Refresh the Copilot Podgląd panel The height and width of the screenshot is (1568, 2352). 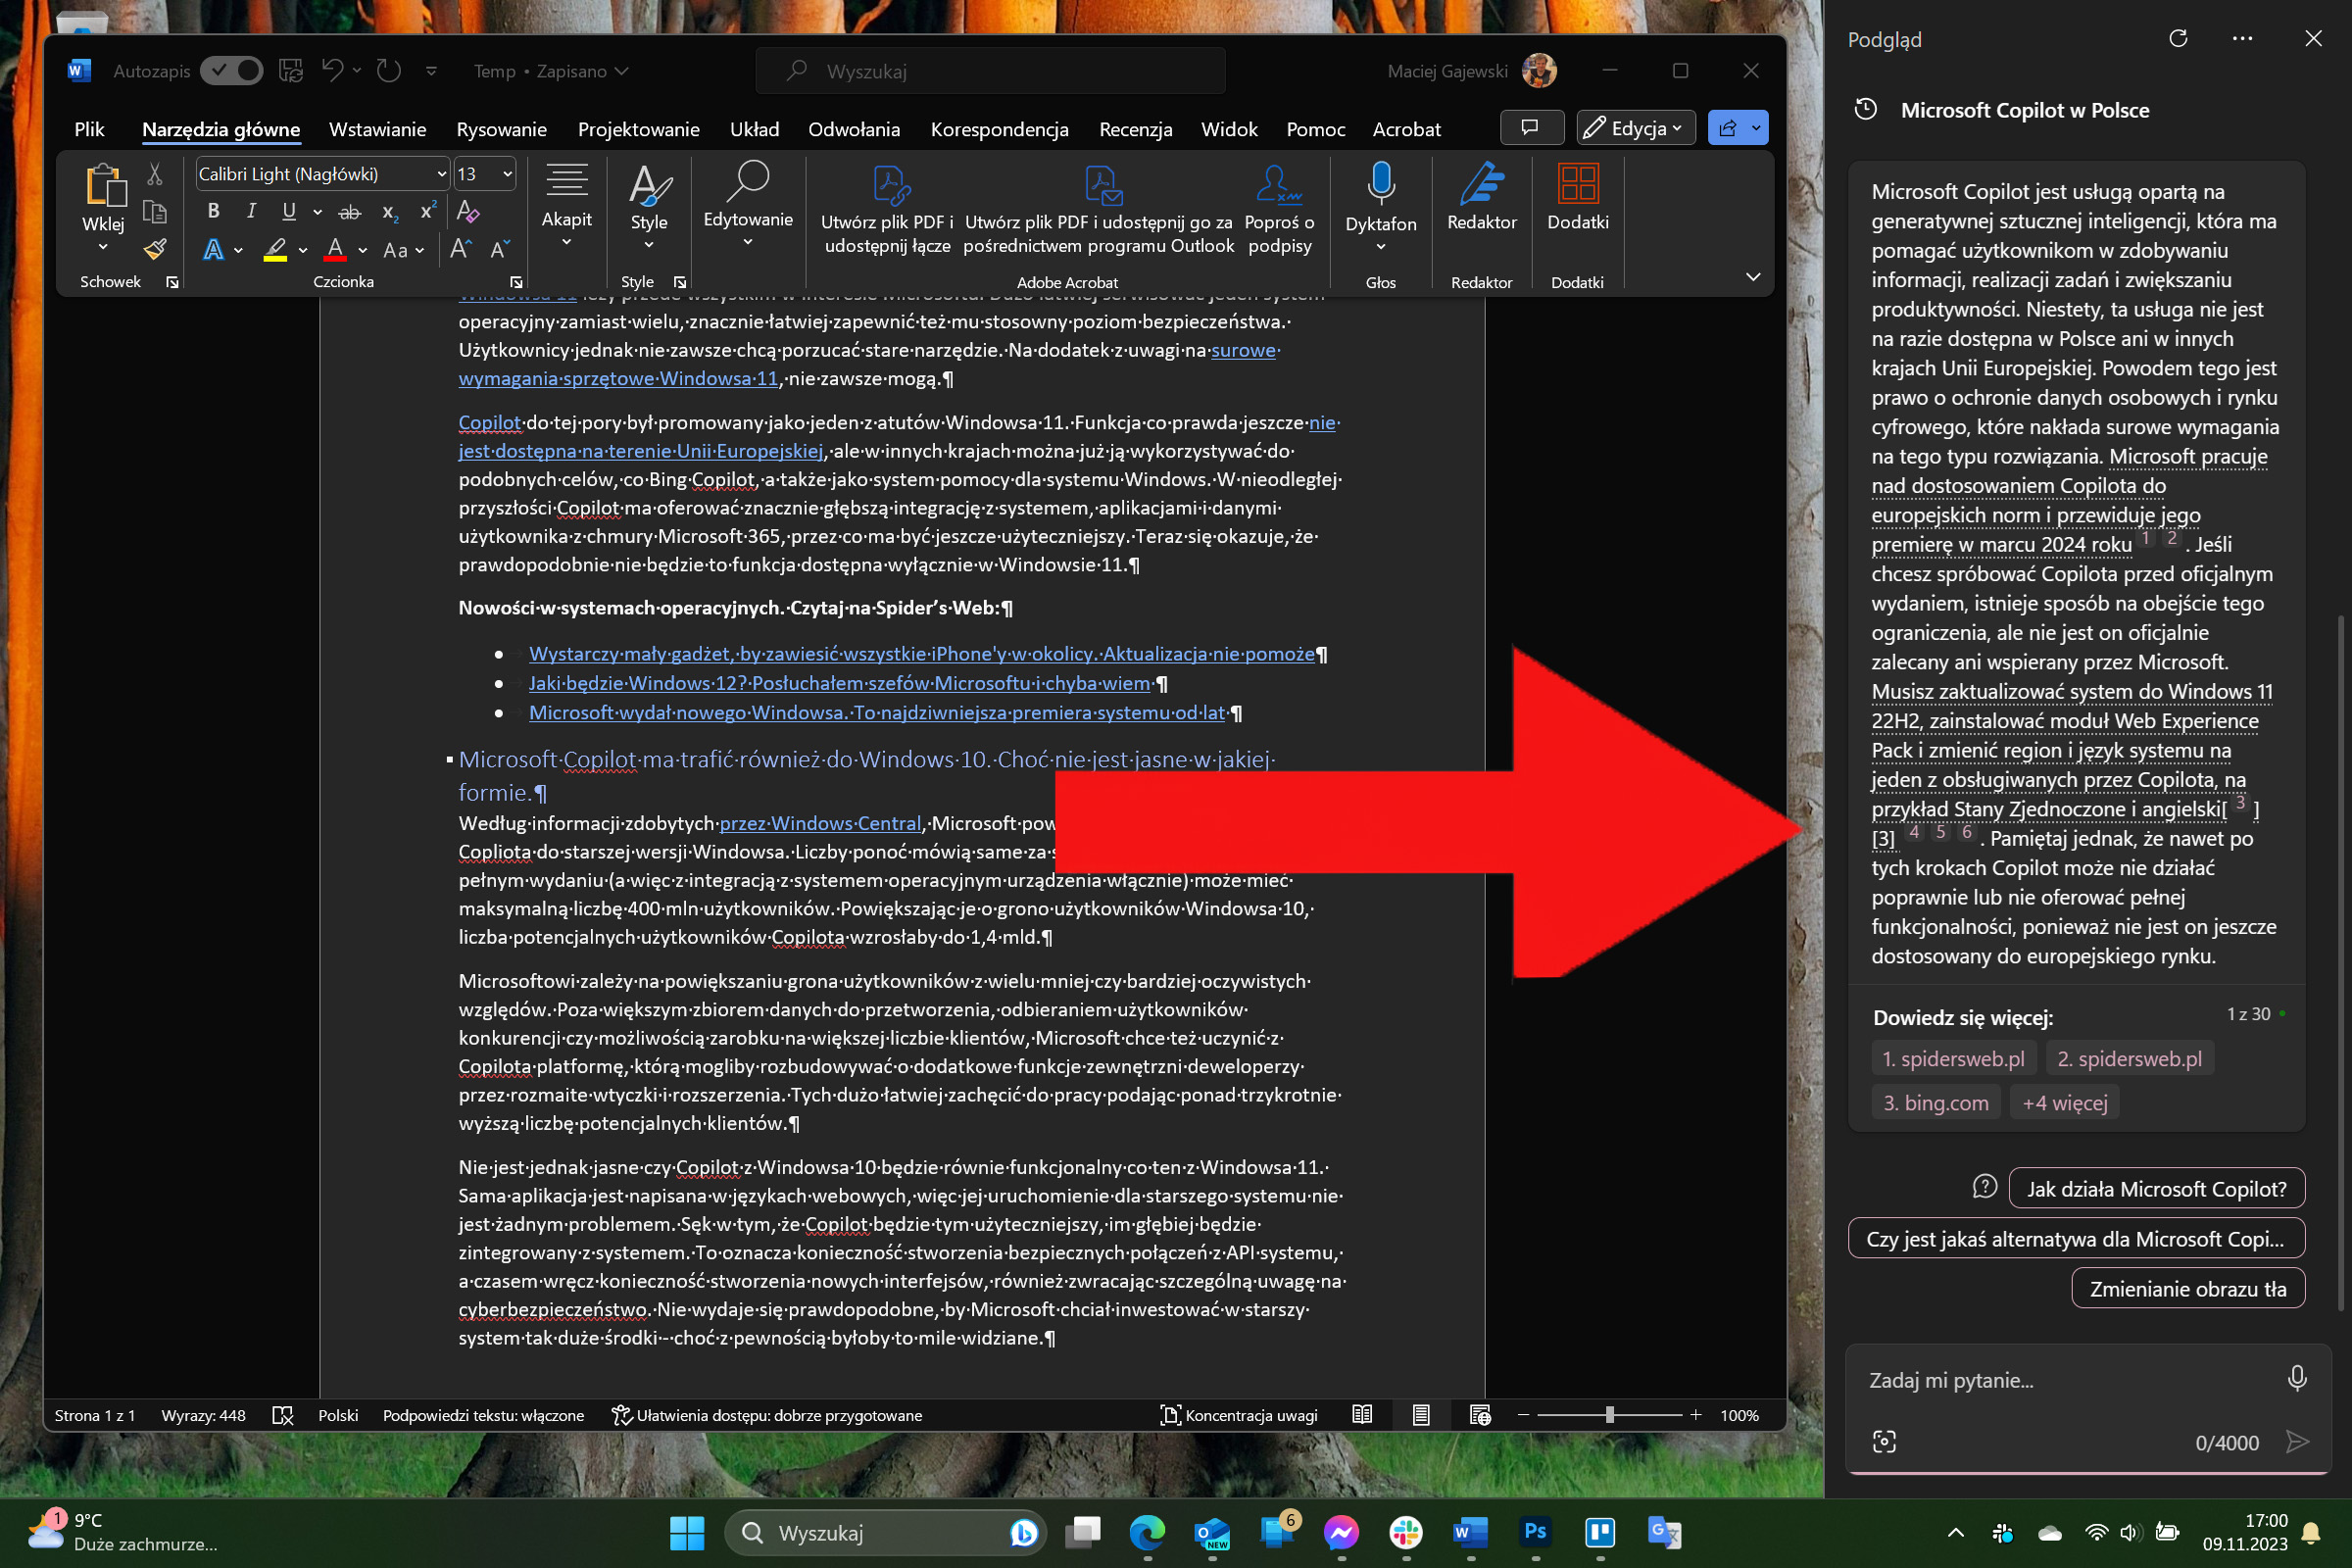[x=2178, y=38]
